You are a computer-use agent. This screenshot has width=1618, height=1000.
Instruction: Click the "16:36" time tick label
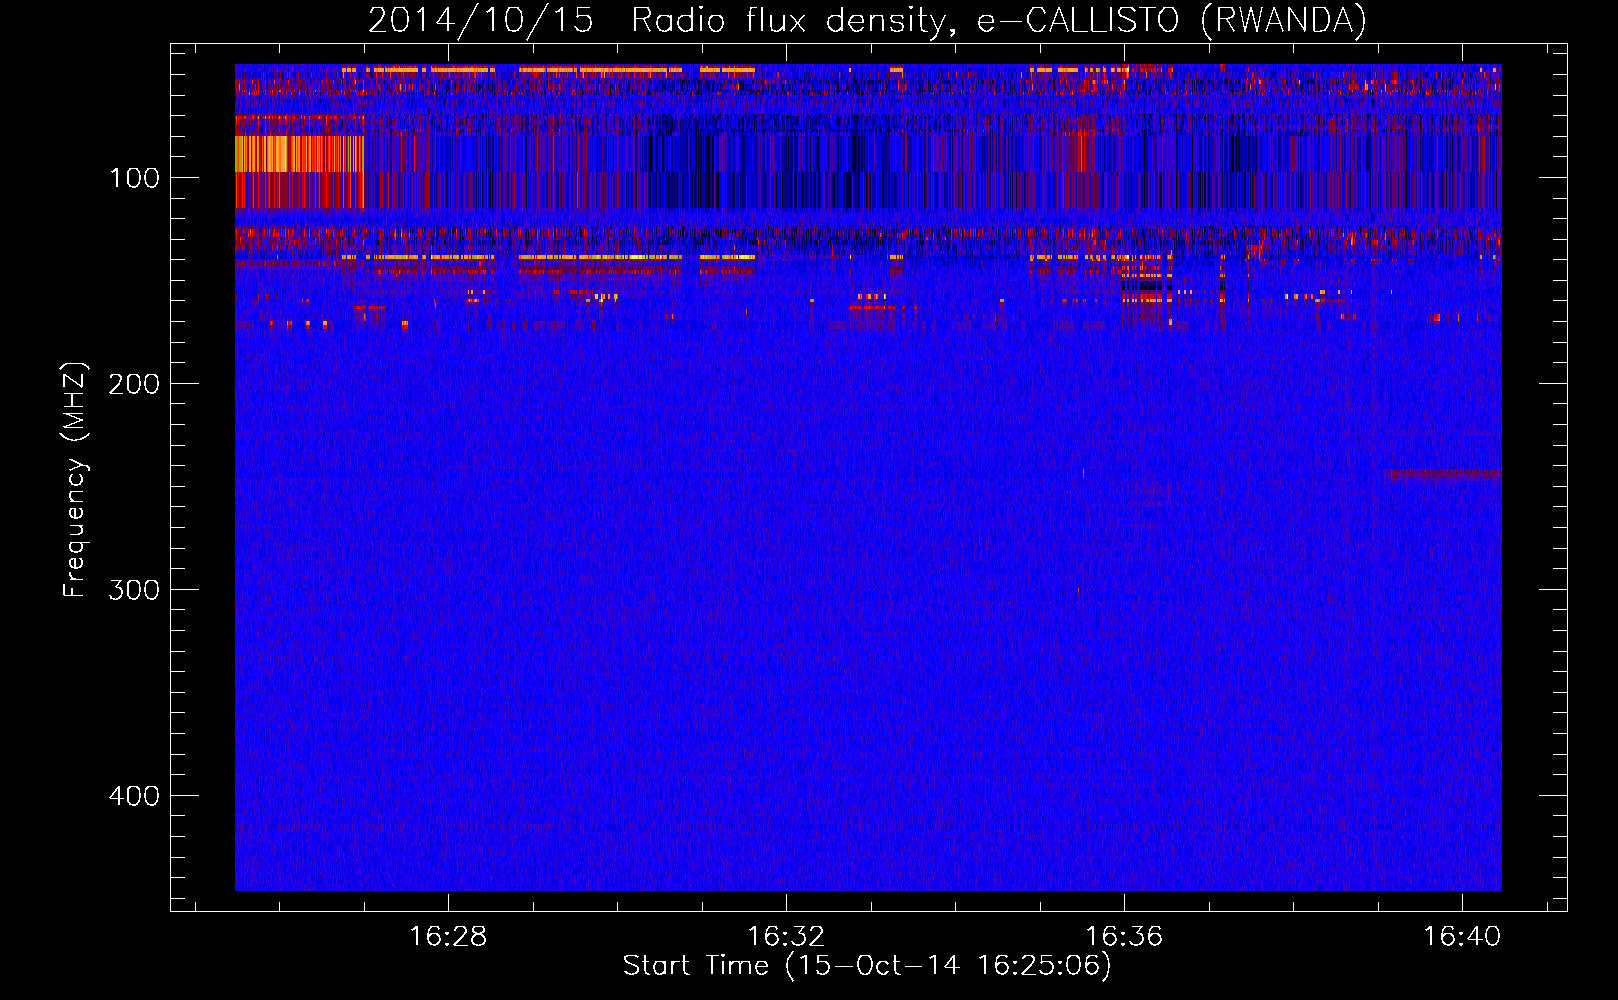(x=1124, y=936)
